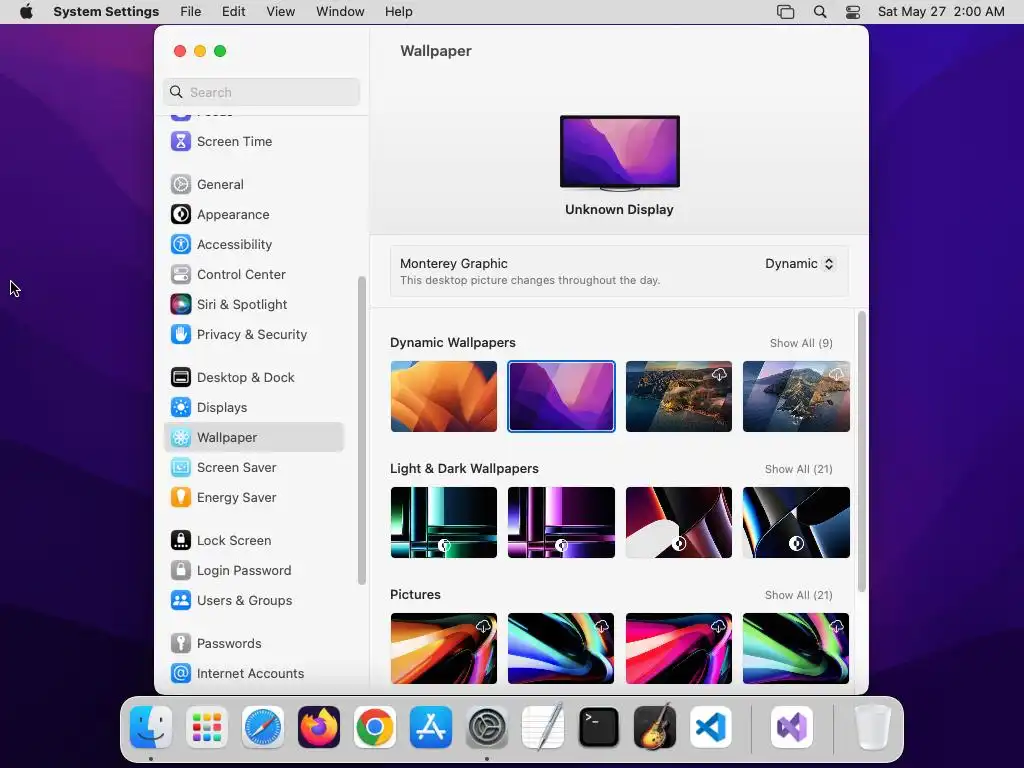1024x768 pixels.
Task: Open Privacy & Security hand icon
Action: coord(181,334)
